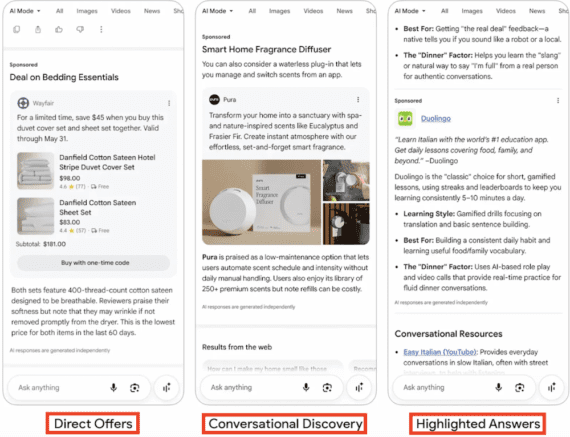Click the $98.00 duvet price

70,178
